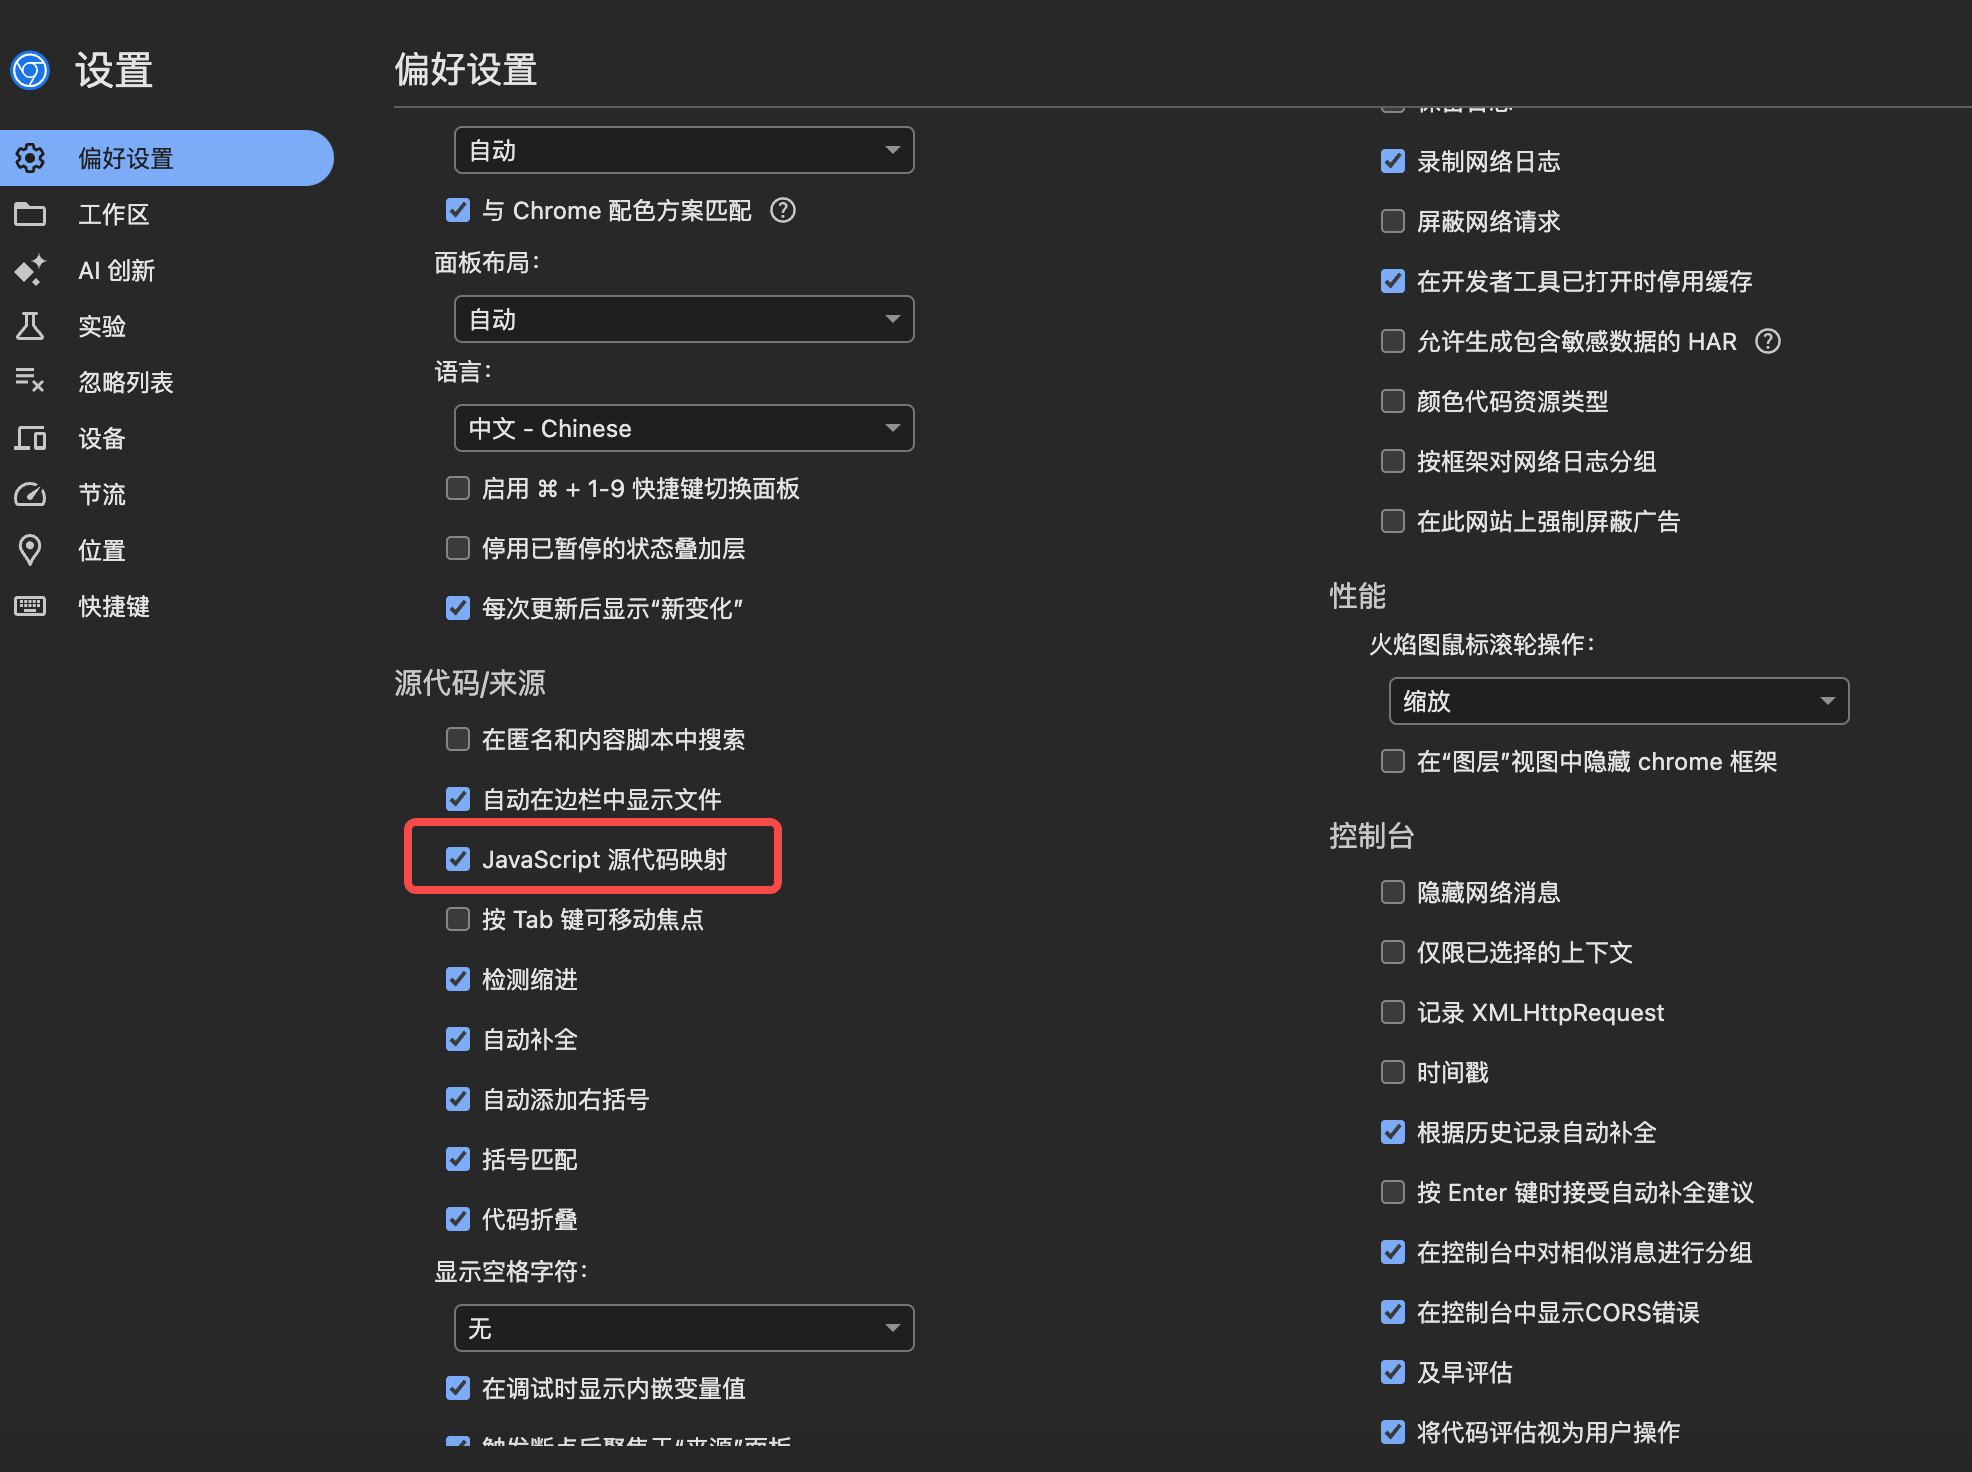The height and width of the screenshot is (1472, 1972).
Task: Enable 启用 ⌘ + 1-9 快捷键切换面板
Action: coord(458,488)
